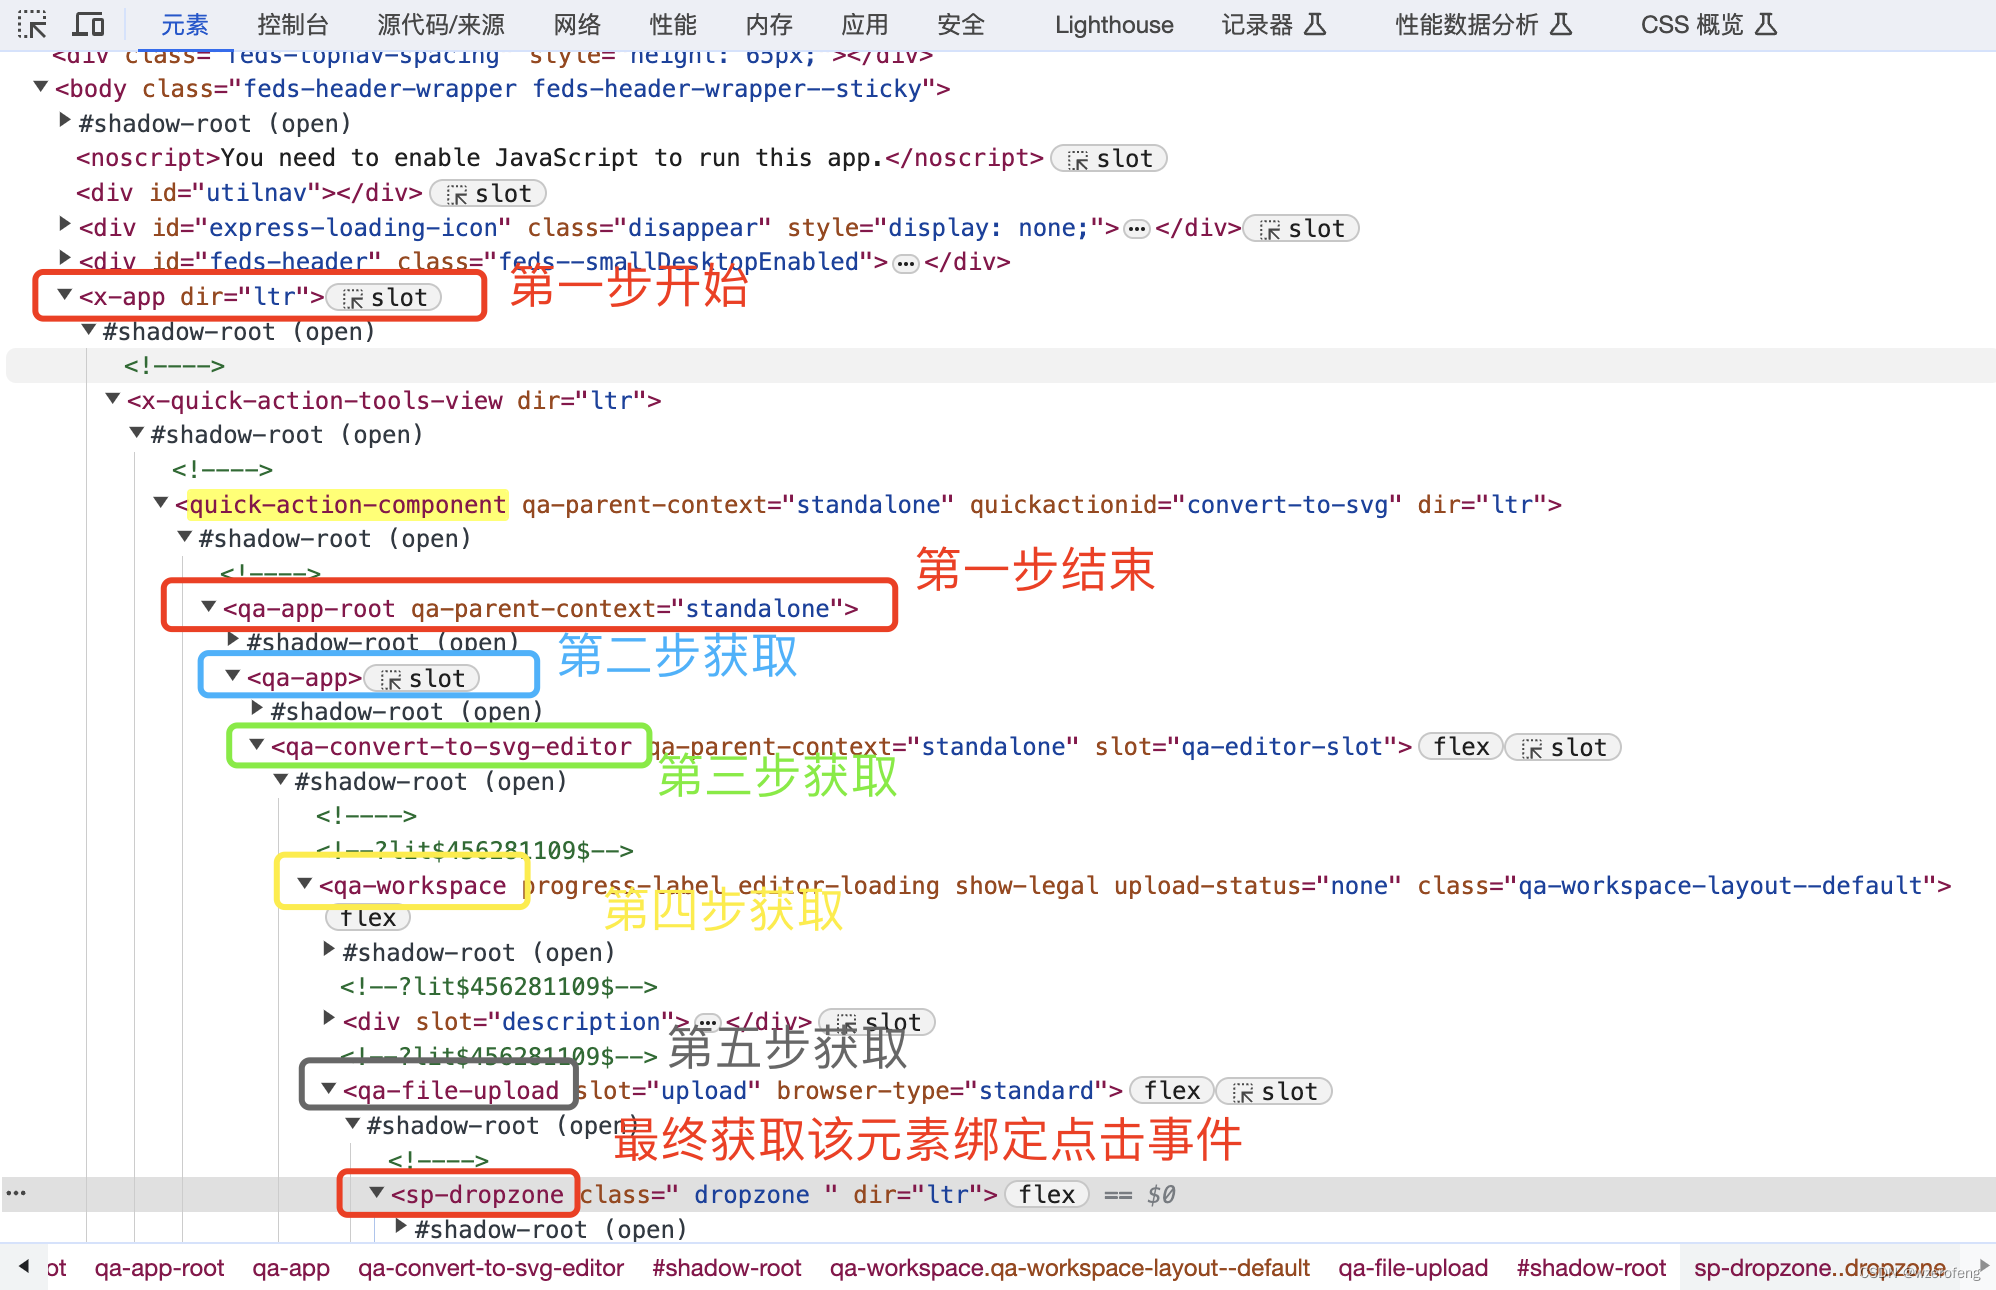This screenshot has width=1996, height=1290.
Task: Click the slot badge on qa-app
Action: point(422,679)
